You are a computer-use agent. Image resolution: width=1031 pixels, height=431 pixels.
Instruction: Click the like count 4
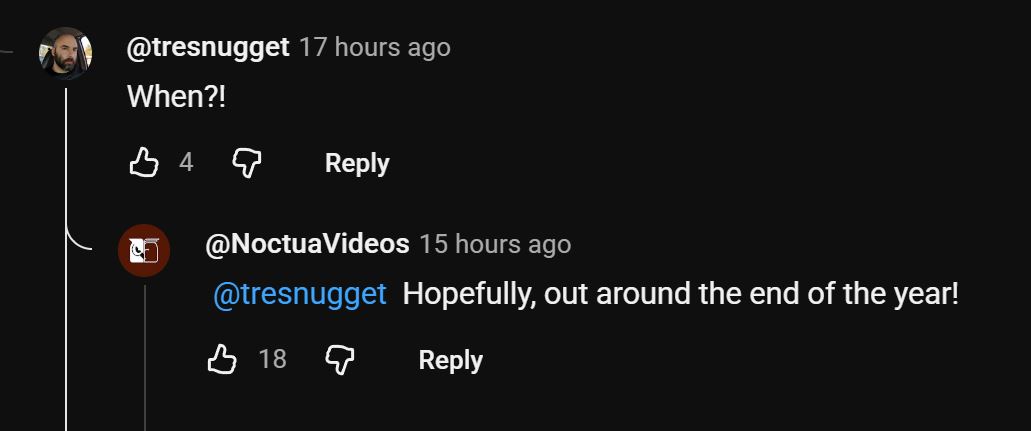[x=186, y=162]
